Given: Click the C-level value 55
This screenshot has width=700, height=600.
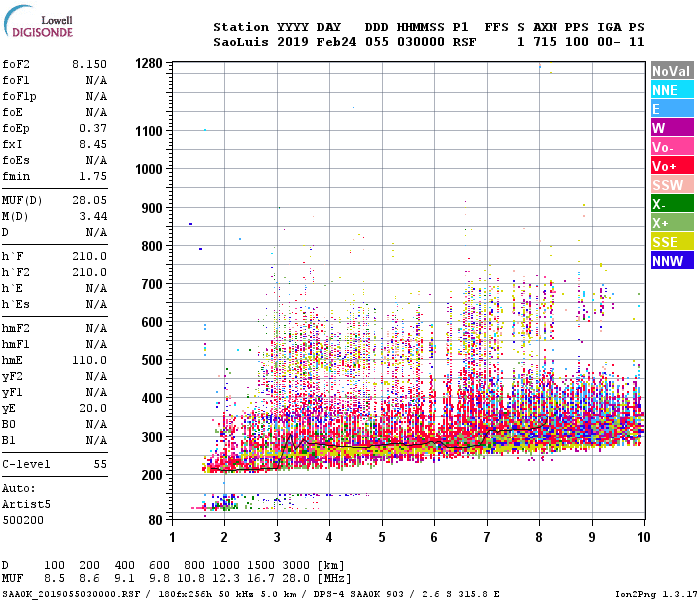Looking at the screenshot, I should point(100,464).
